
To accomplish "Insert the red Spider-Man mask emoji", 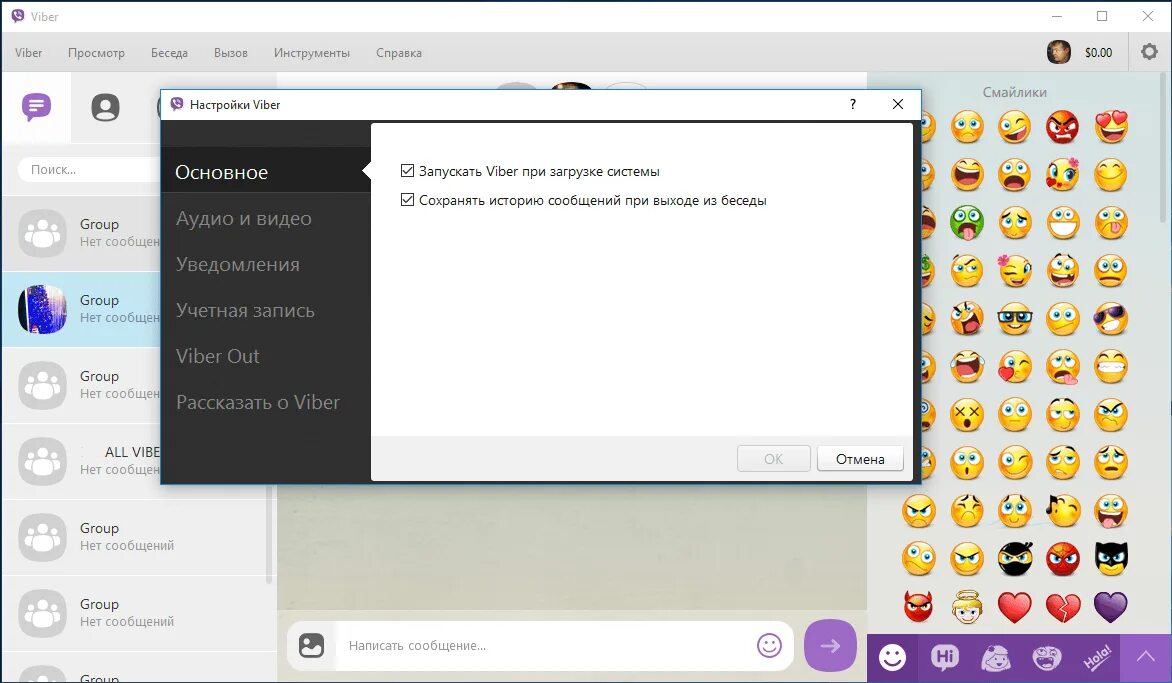I will point(1062,558).
